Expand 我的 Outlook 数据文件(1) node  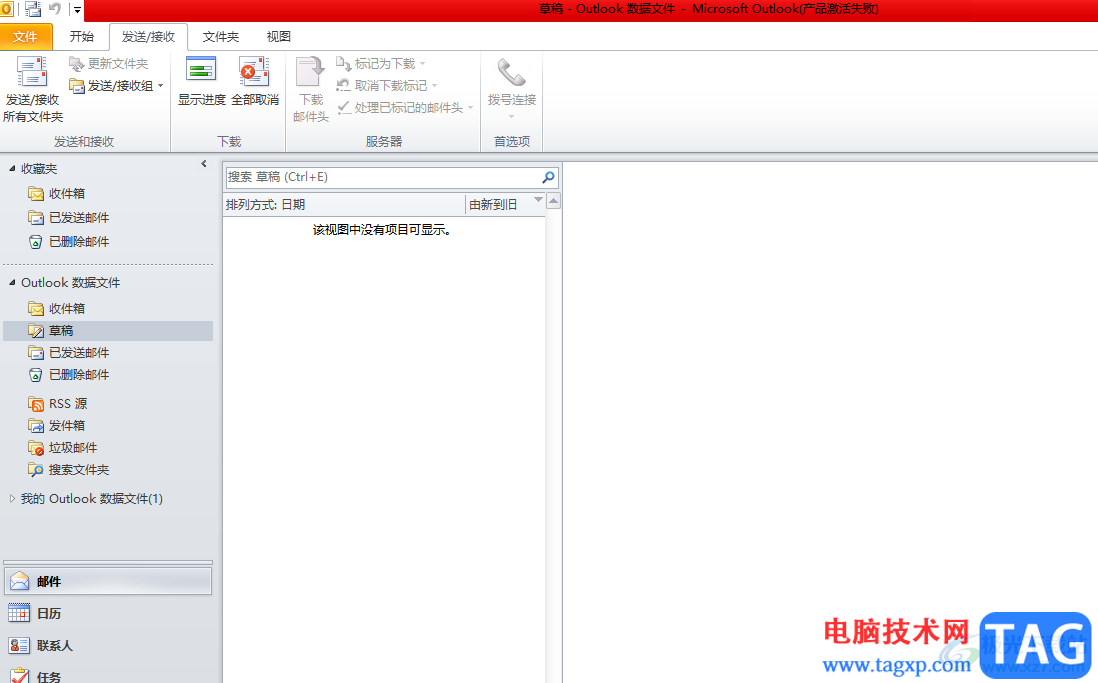click(12, 499)
